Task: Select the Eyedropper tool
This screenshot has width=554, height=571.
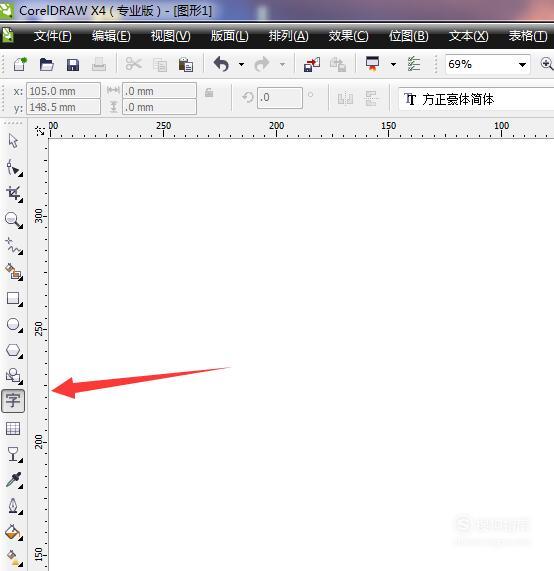Action: (14, 480)
